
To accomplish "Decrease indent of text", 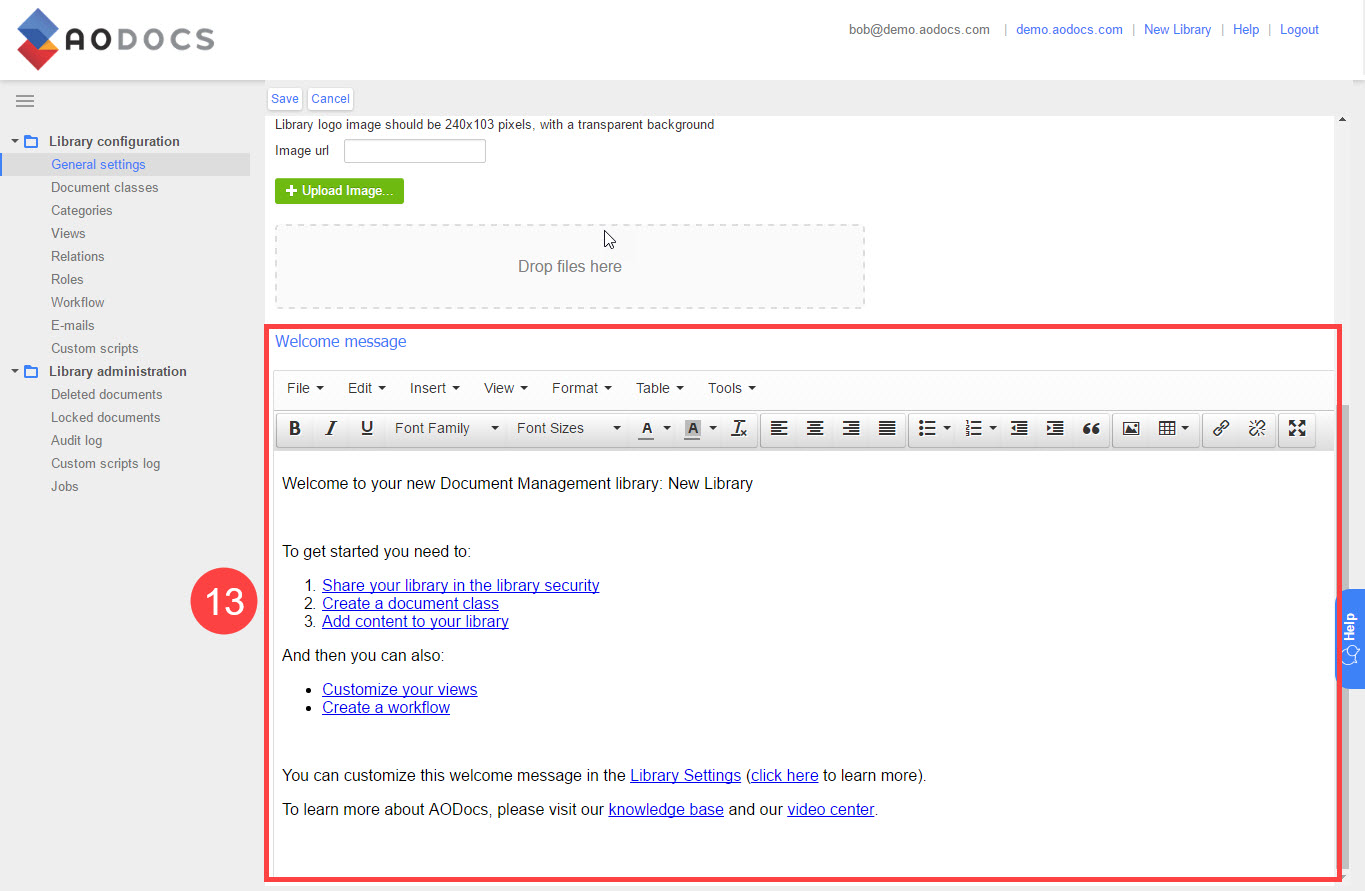I will tap(1019, 428).
